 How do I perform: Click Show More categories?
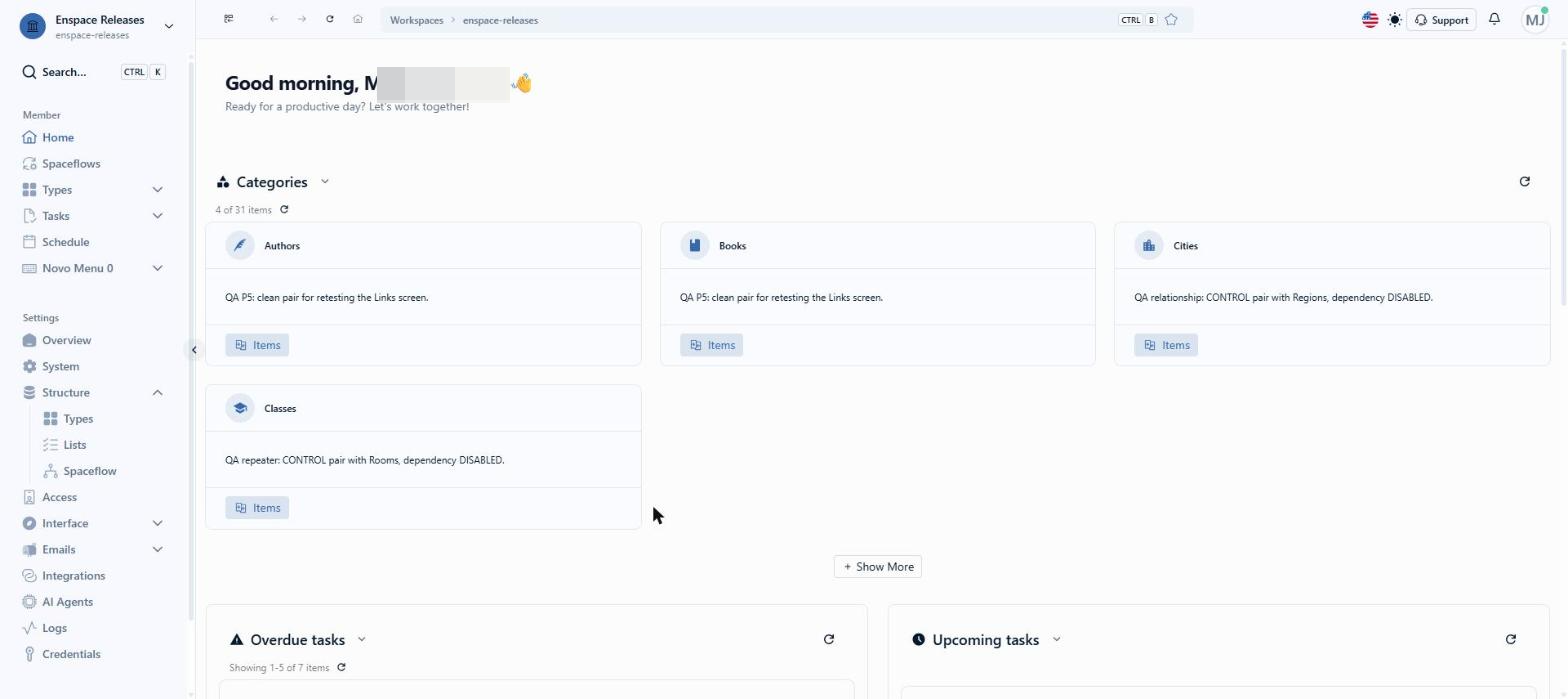click(x=878, y=567)
